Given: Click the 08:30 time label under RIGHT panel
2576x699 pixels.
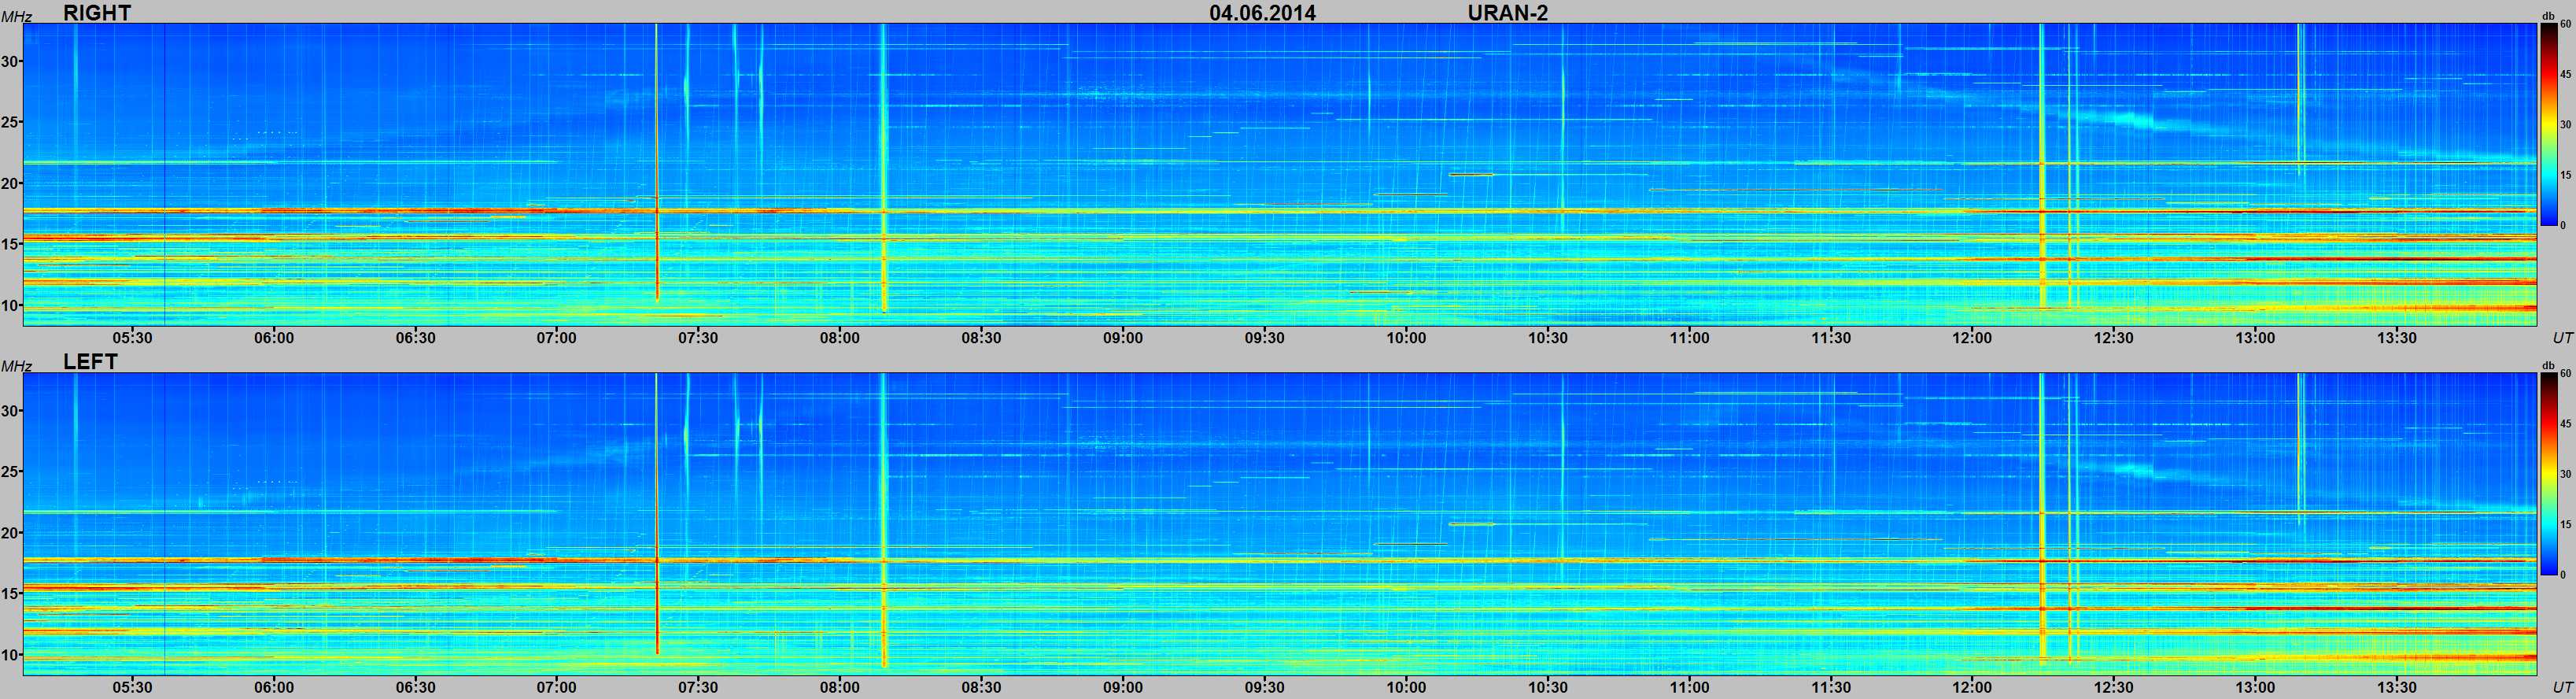Looking at the screenshot, I should pos(981,338).
